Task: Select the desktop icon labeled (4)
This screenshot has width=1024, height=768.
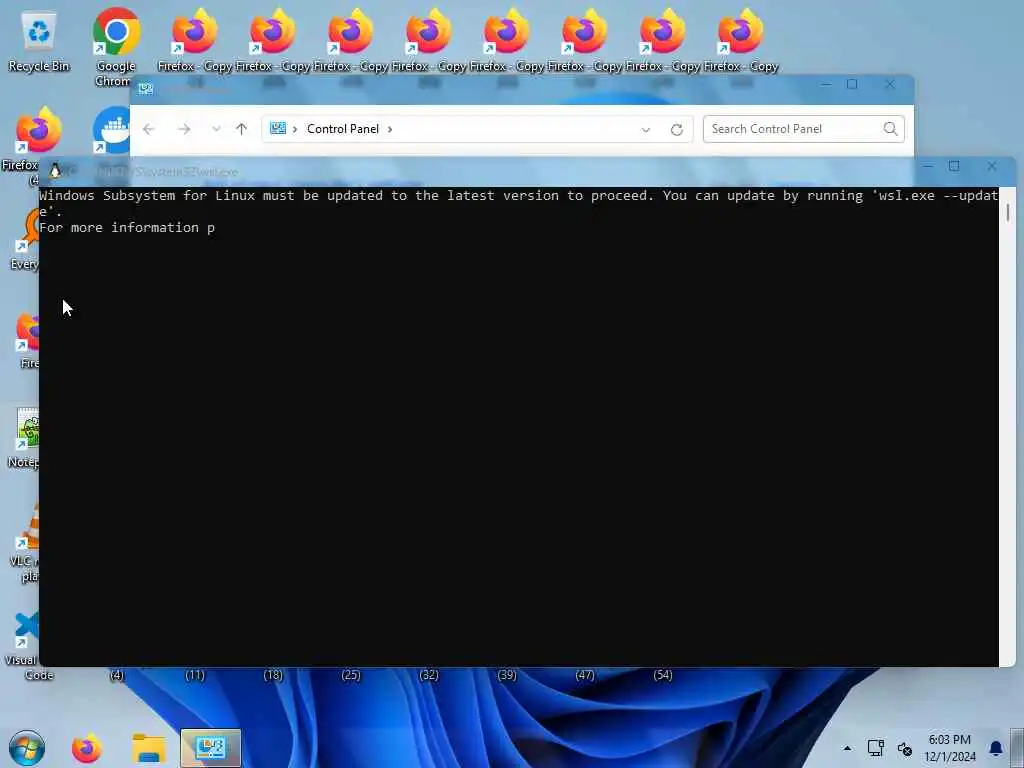Action: (117, 675)
